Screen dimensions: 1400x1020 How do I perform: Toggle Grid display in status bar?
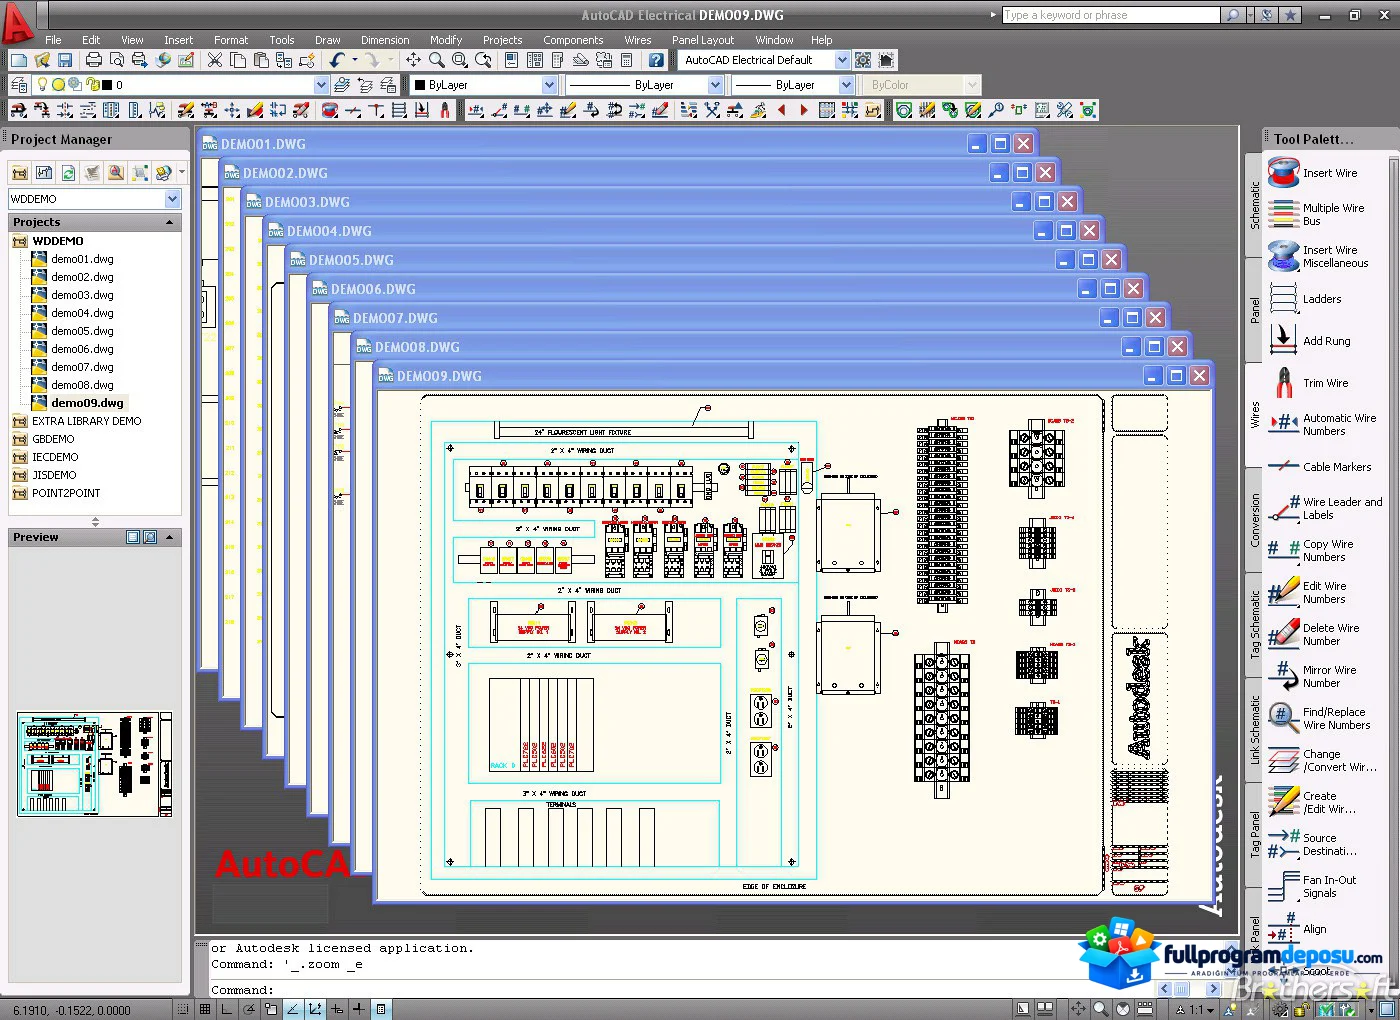click(x=205, y=1010)
